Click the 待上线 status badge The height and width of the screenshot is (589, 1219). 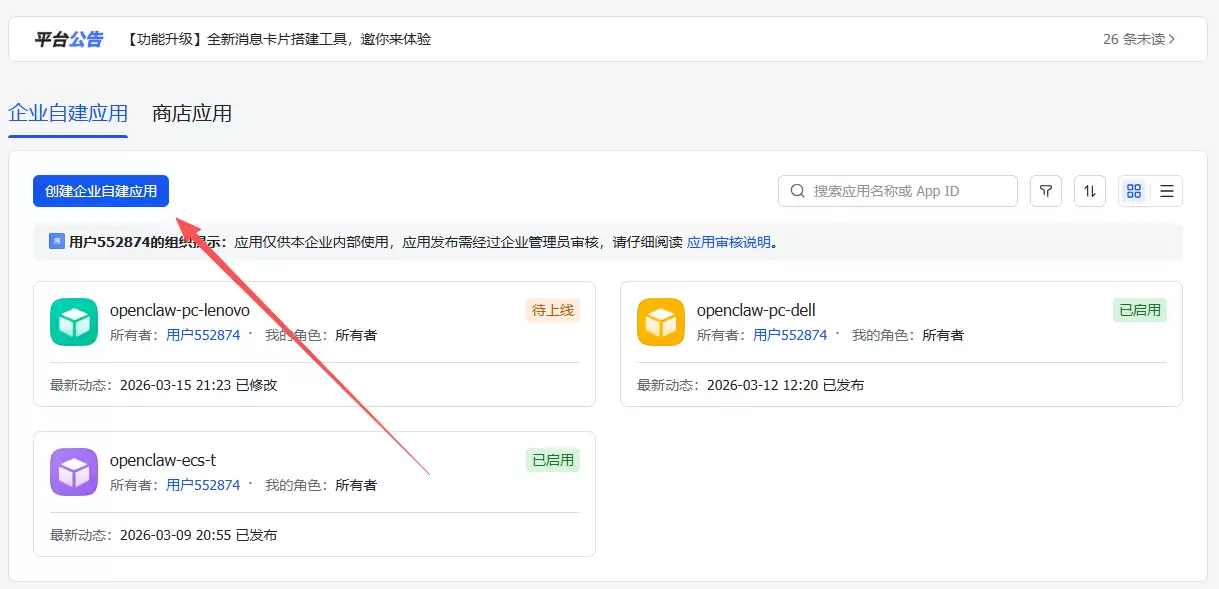[553, 310]
